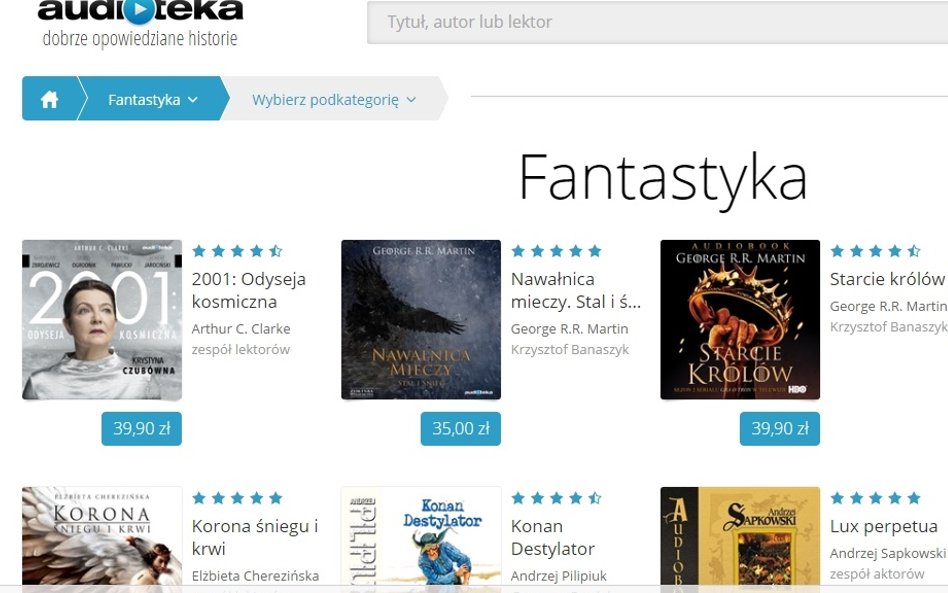Buy 2001: Odyseja kosmiczna for 39,90 zł
Viewport: 948px width, 593px height.
coord(141,429)
